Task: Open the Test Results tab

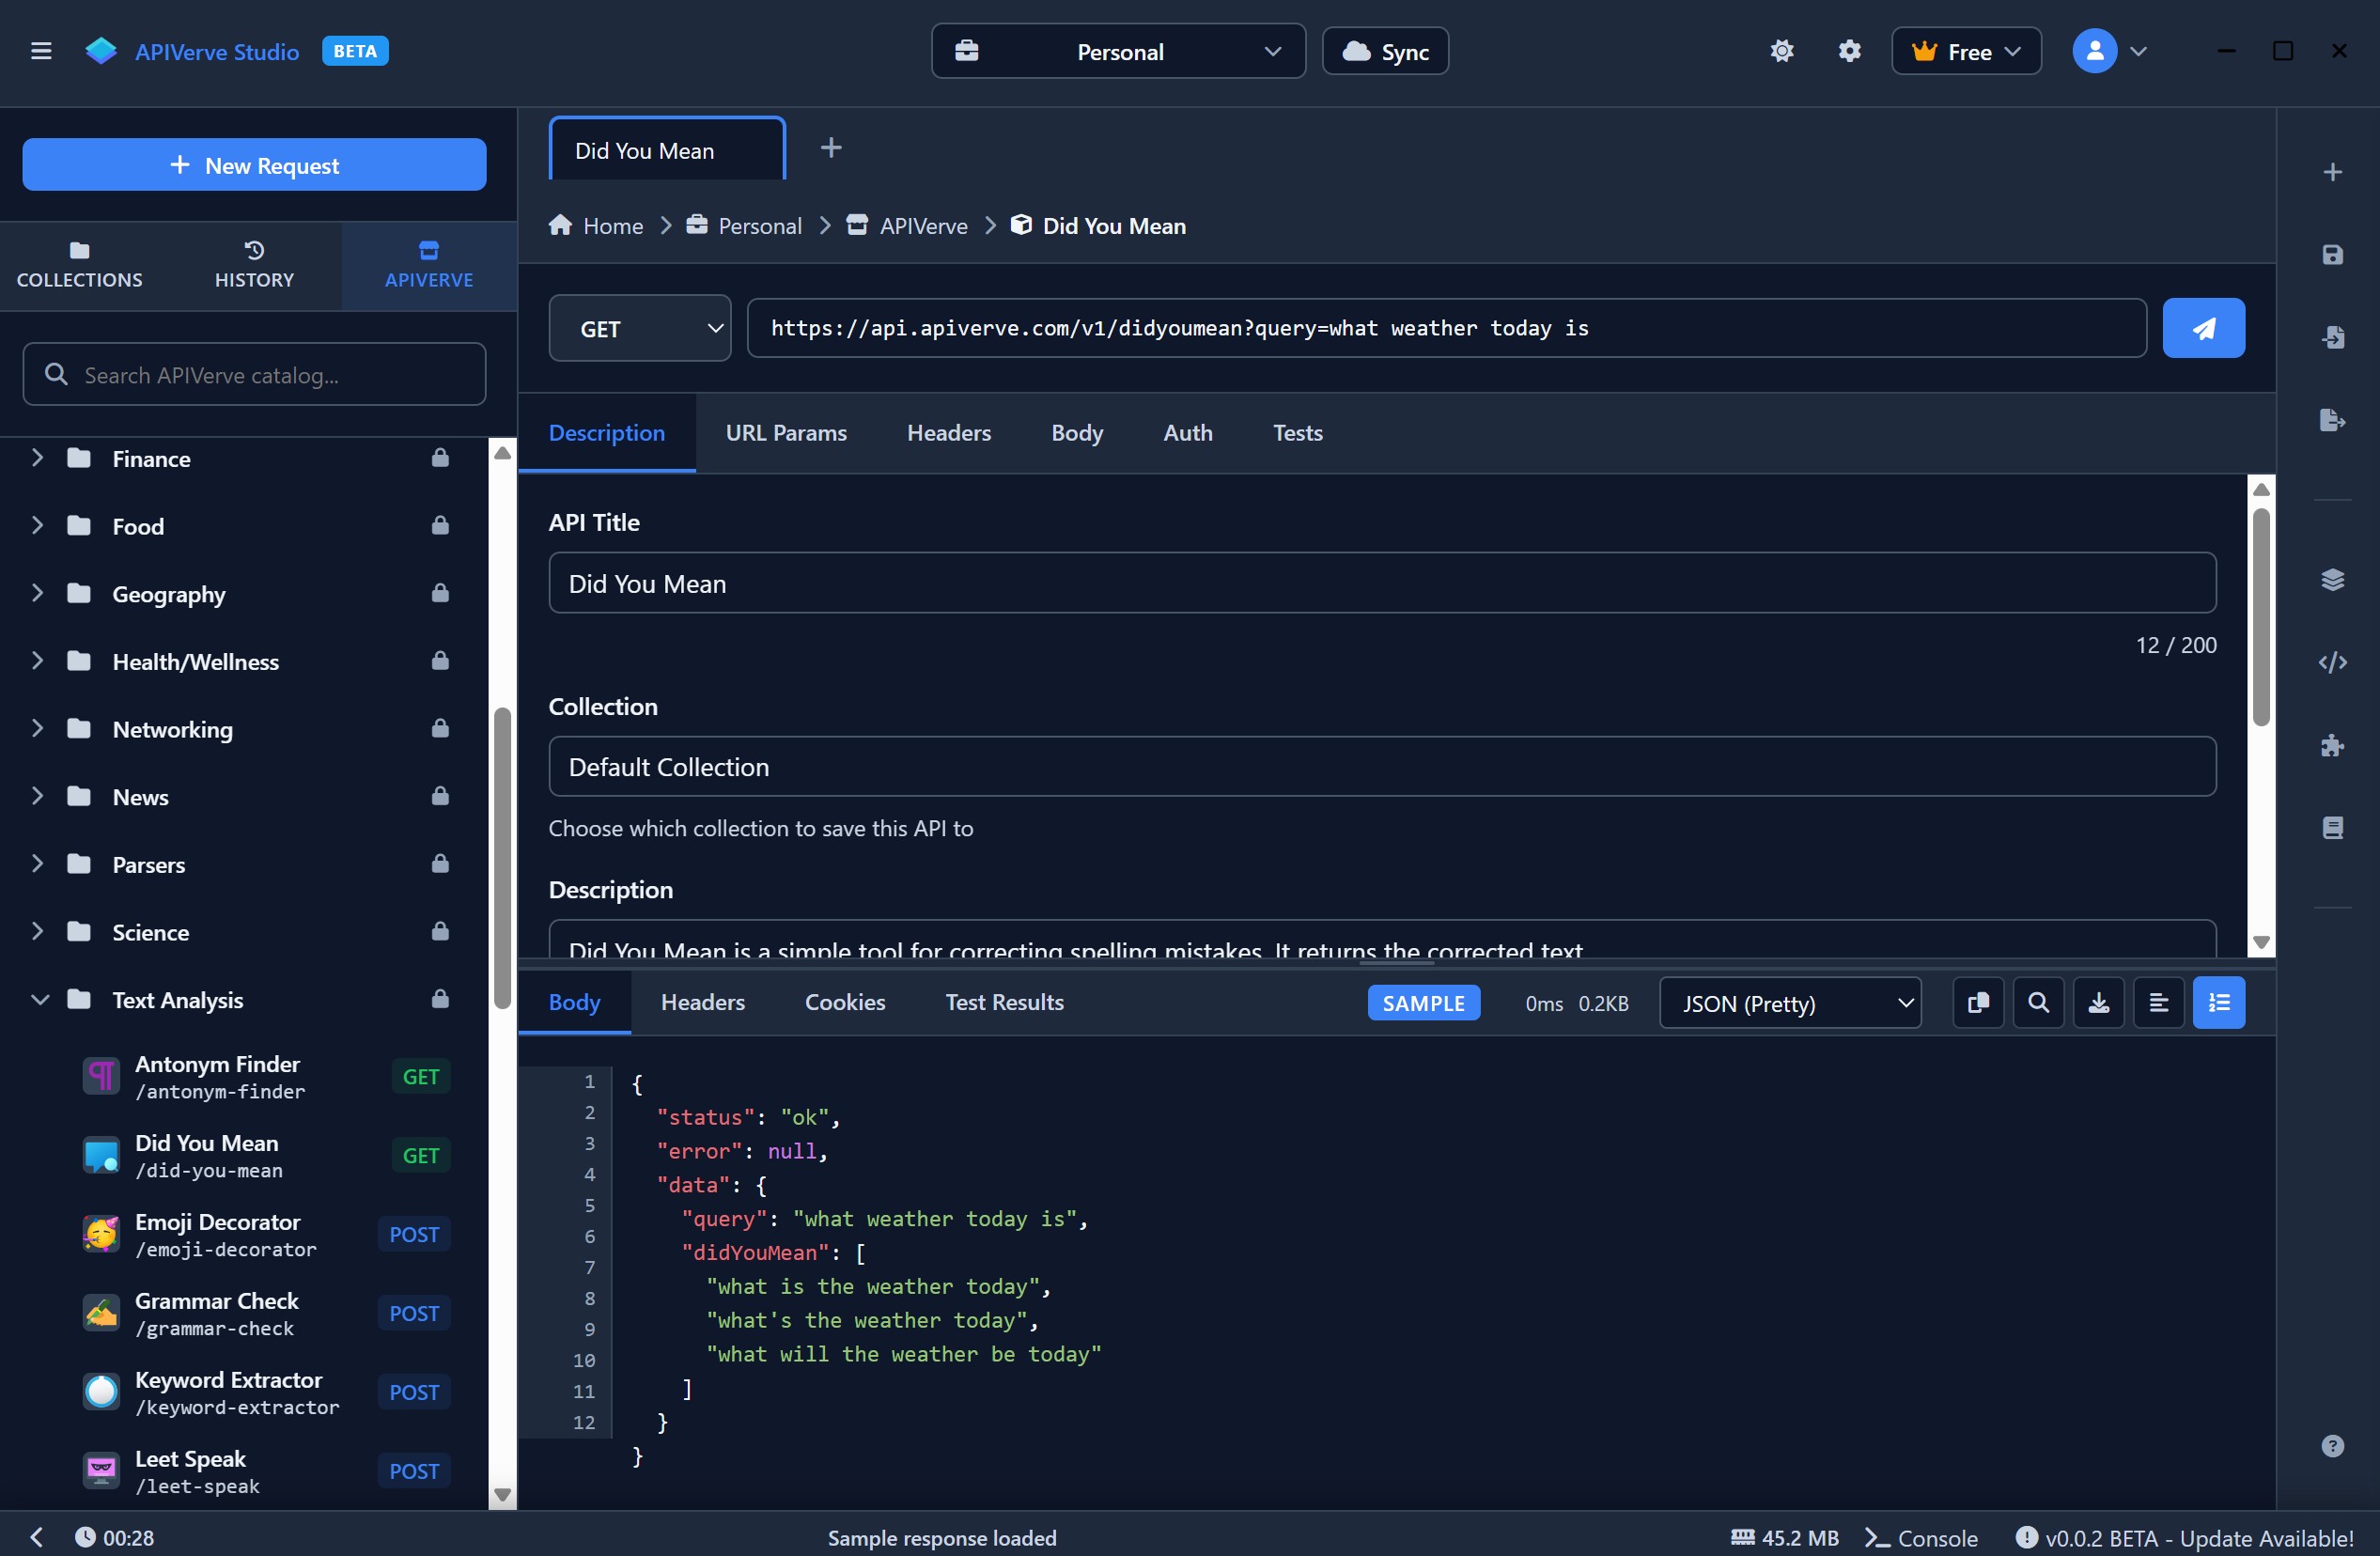Action: (x=1004, y=1002)
